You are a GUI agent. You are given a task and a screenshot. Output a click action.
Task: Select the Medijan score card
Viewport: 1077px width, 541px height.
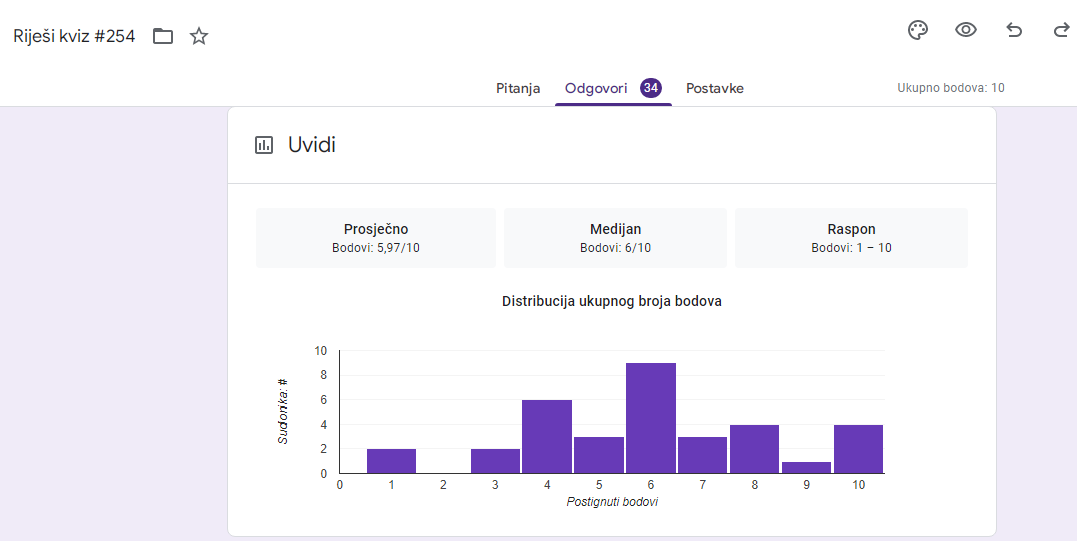pyautogui.click(x=615, y=238)
